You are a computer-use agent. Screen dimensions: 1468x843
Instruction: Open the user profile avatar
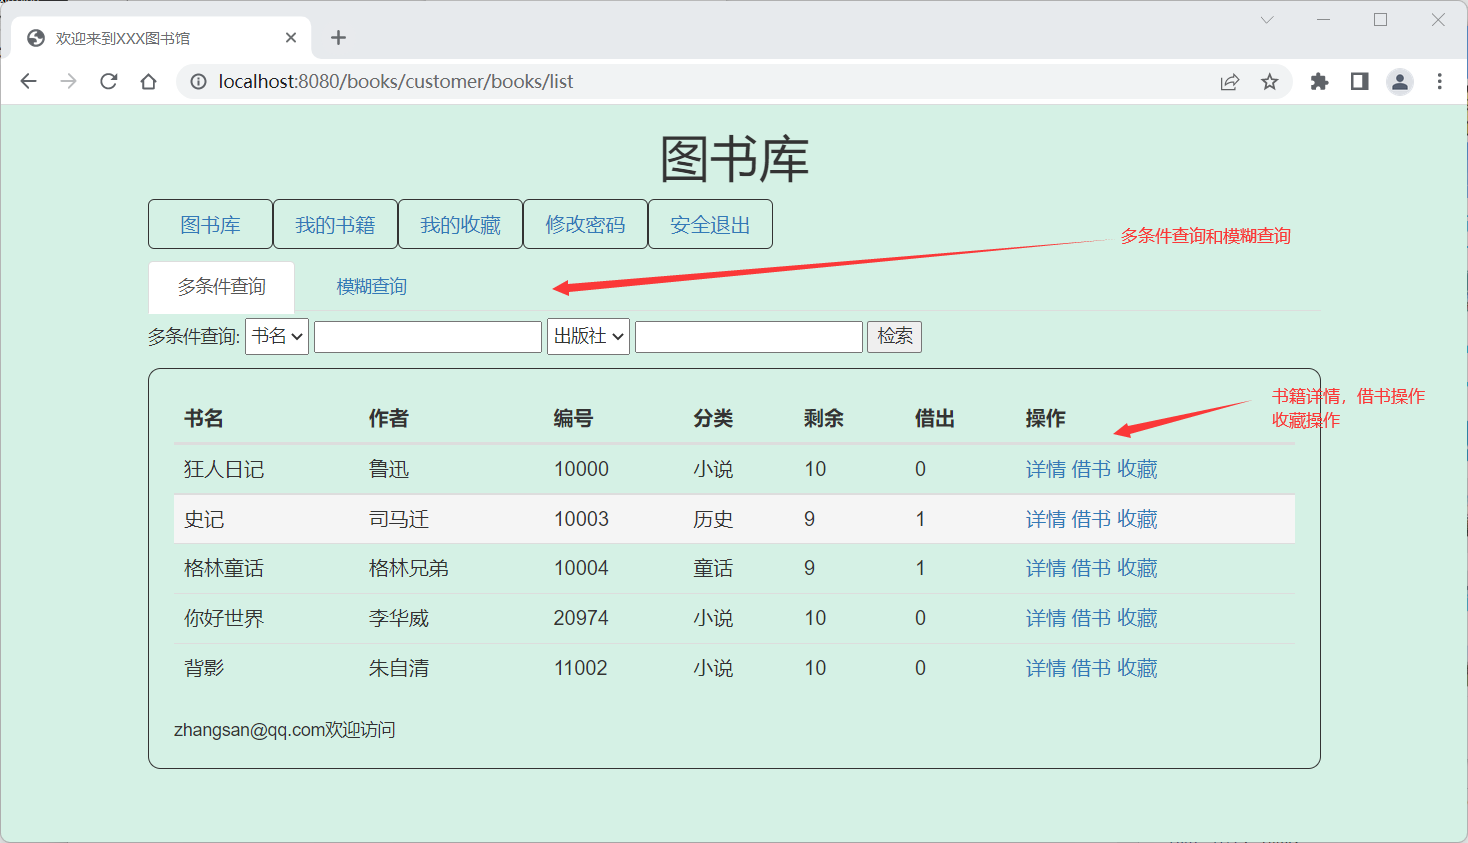tap(1400, 82)
